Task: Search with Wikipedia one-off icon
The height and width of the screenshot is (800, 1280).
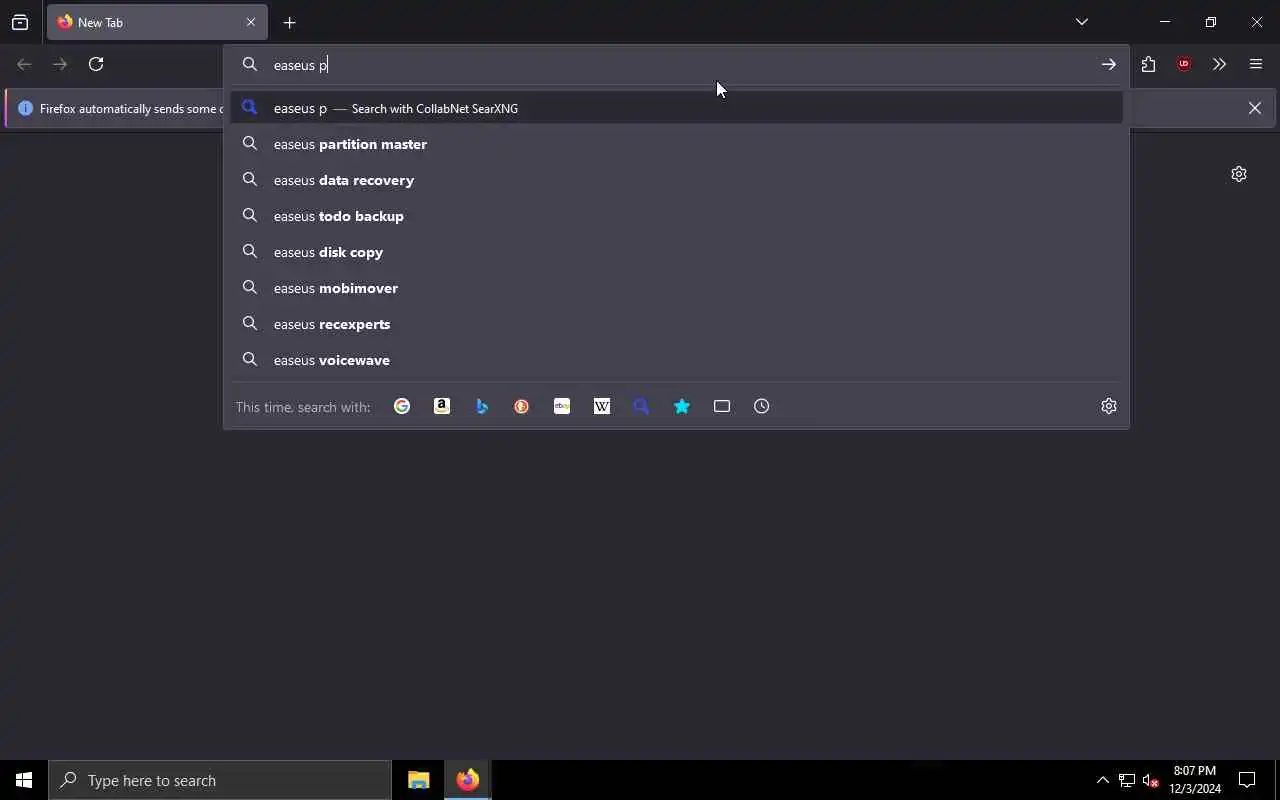Action: point(602,406)
